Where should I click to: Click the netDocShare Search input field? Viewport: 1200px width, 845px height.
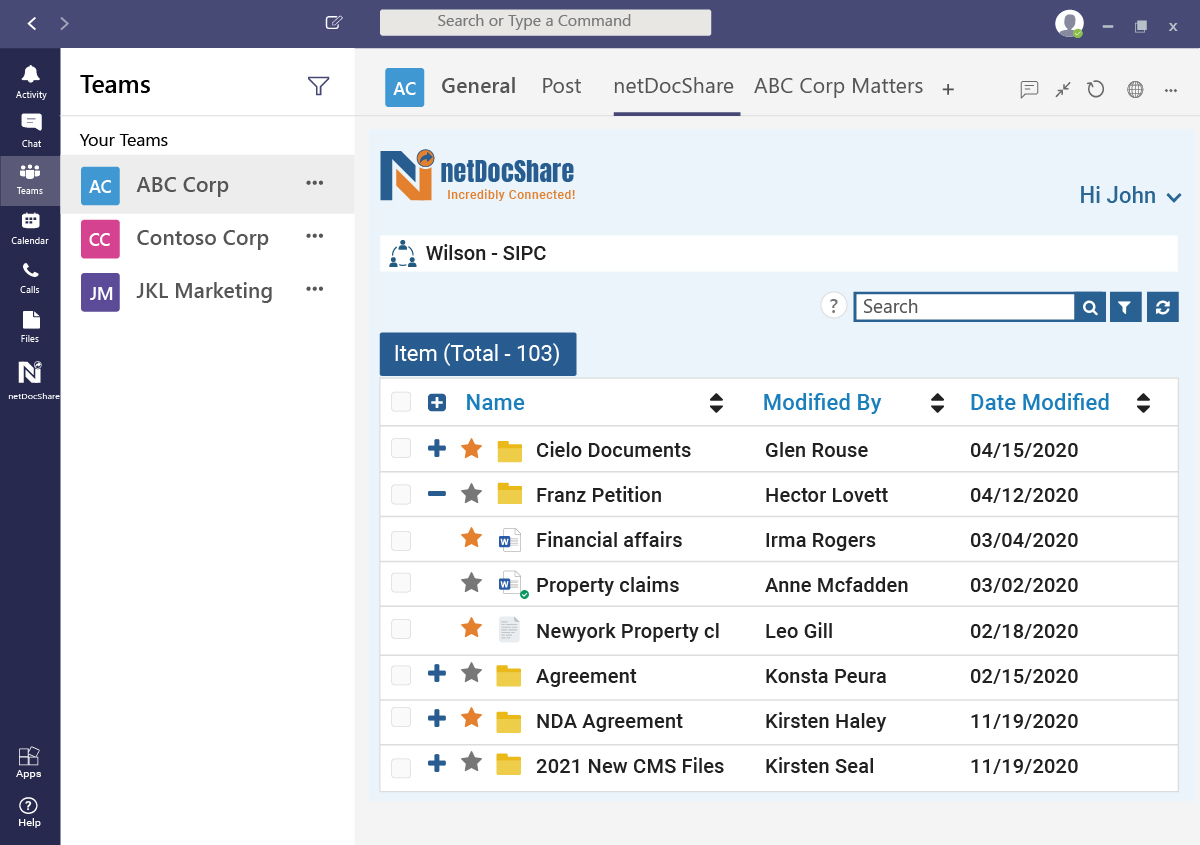pyautogui.click(x=965, y=307)
